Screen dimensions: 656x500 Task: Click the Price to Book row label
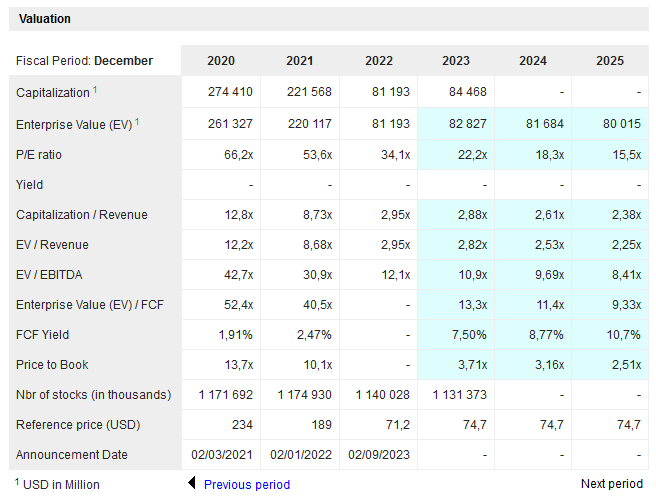(x=52, y=365)
